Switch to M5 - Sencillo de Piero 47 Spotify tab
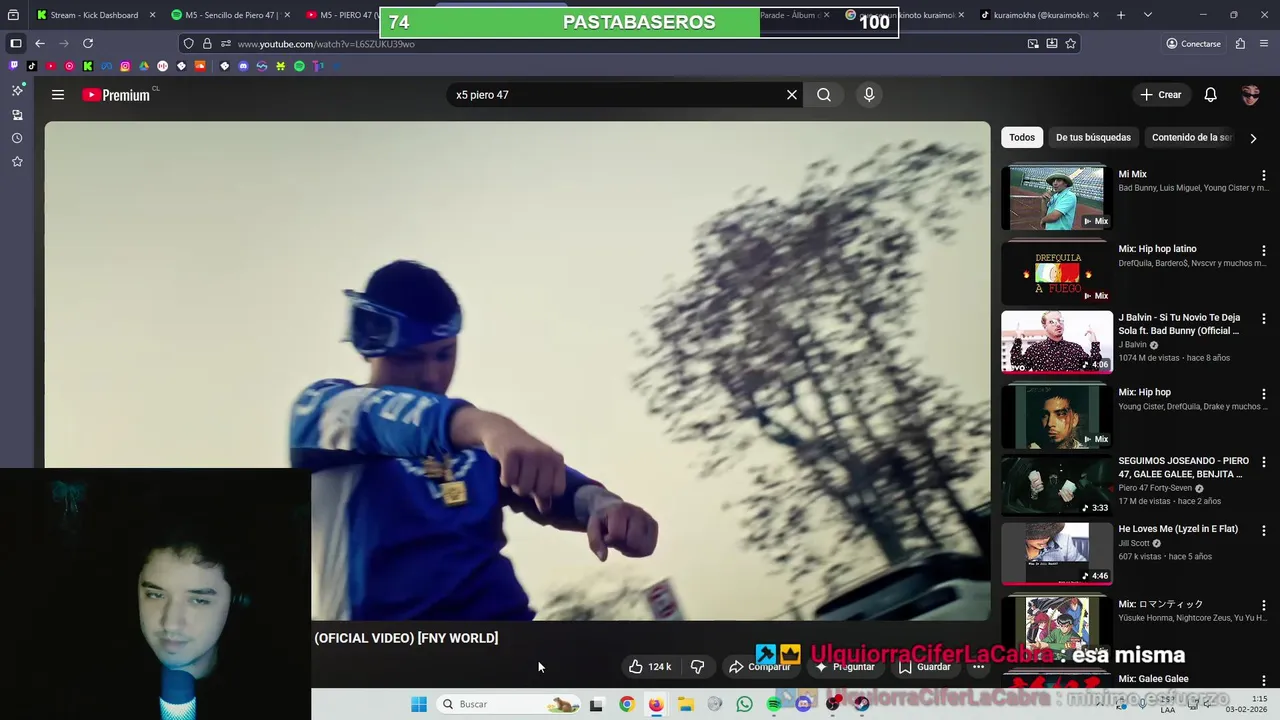This screenshot has width=1280, height=720. 231,15
